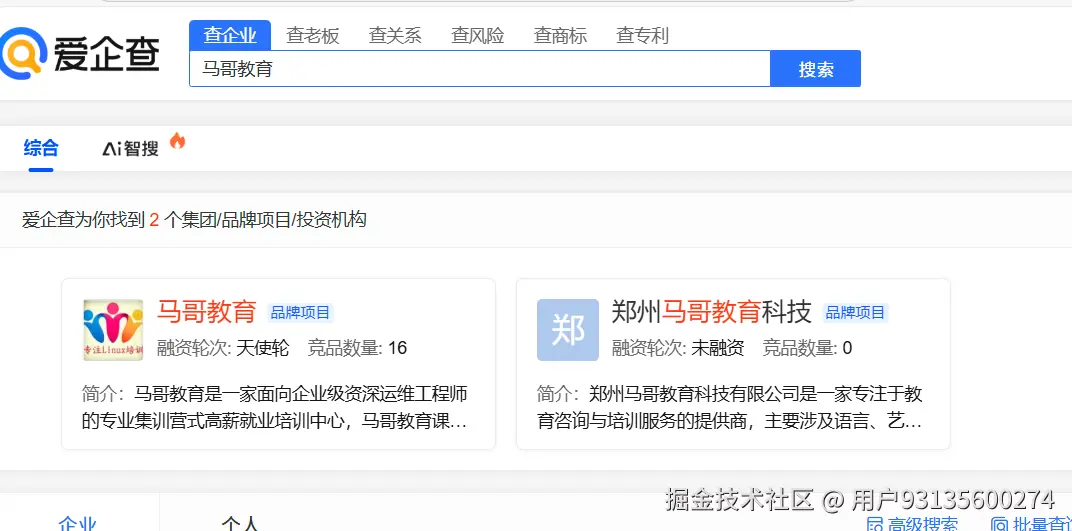Select the 企业 tab at bottom

(x=77, y=523)
